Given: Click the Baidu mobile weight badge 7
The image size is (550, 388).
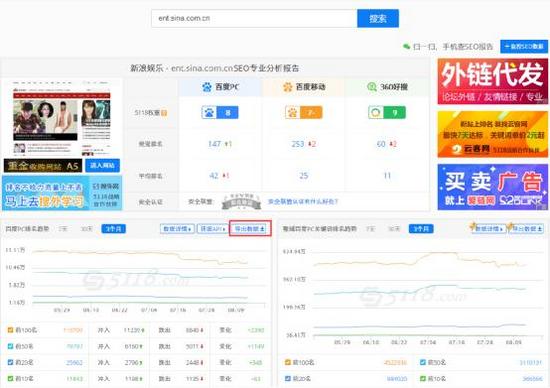Looking at the screenshot, I should 303,113.
